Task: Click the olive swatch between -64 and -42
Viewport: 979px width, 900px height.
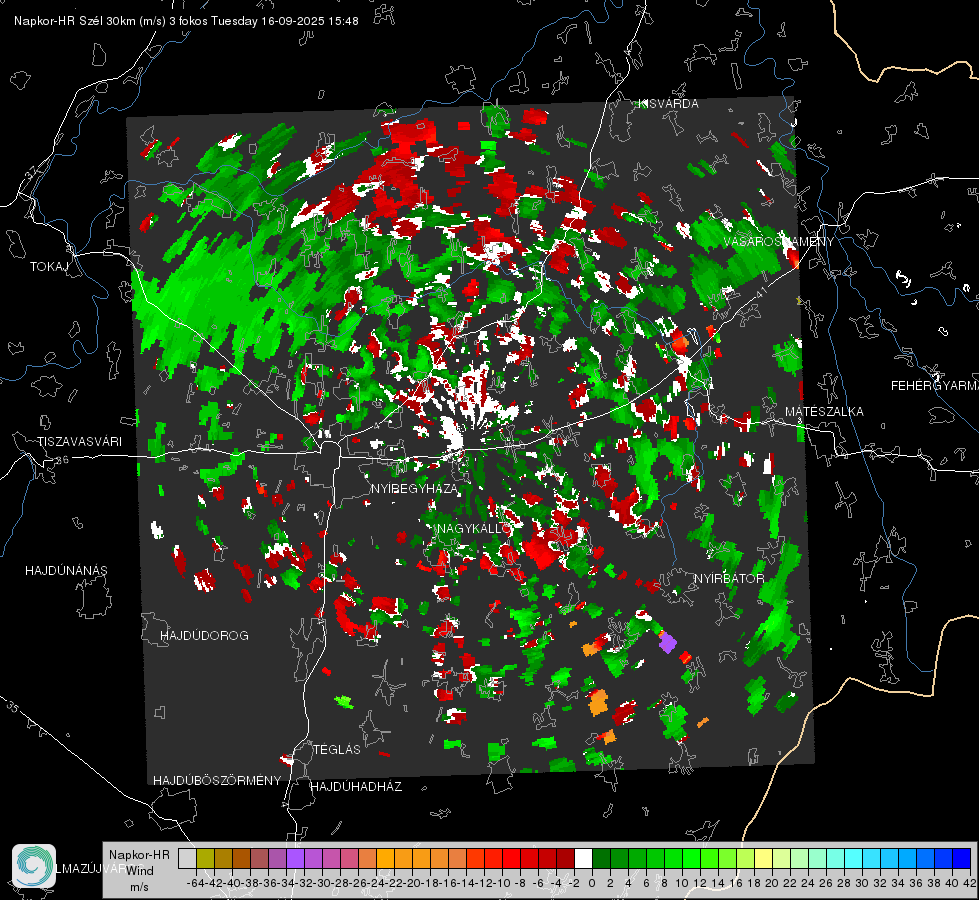Action: pos(205,858)
